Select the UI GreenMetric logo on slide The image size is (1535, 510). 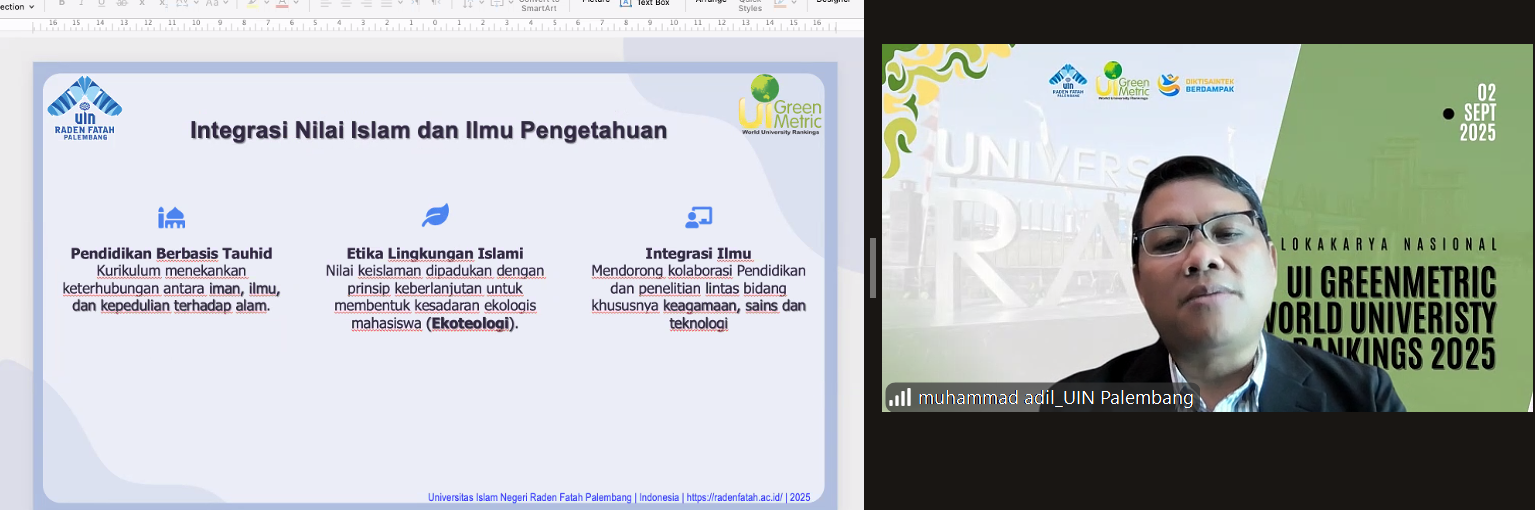coord(780,104)
